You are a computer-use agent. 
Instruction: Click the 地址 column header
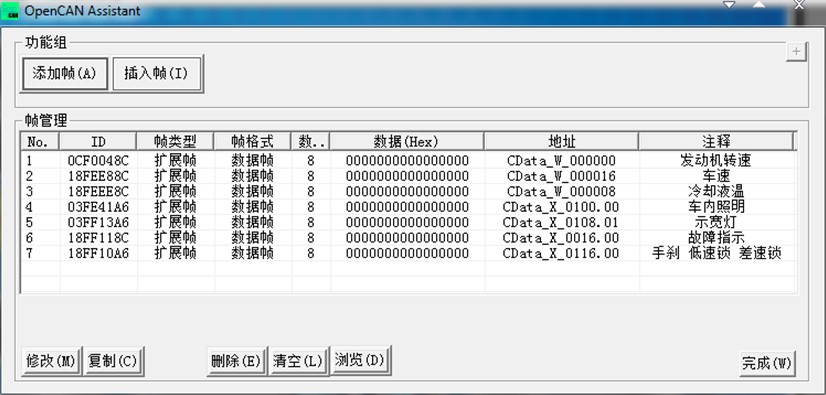coord(561,141)
